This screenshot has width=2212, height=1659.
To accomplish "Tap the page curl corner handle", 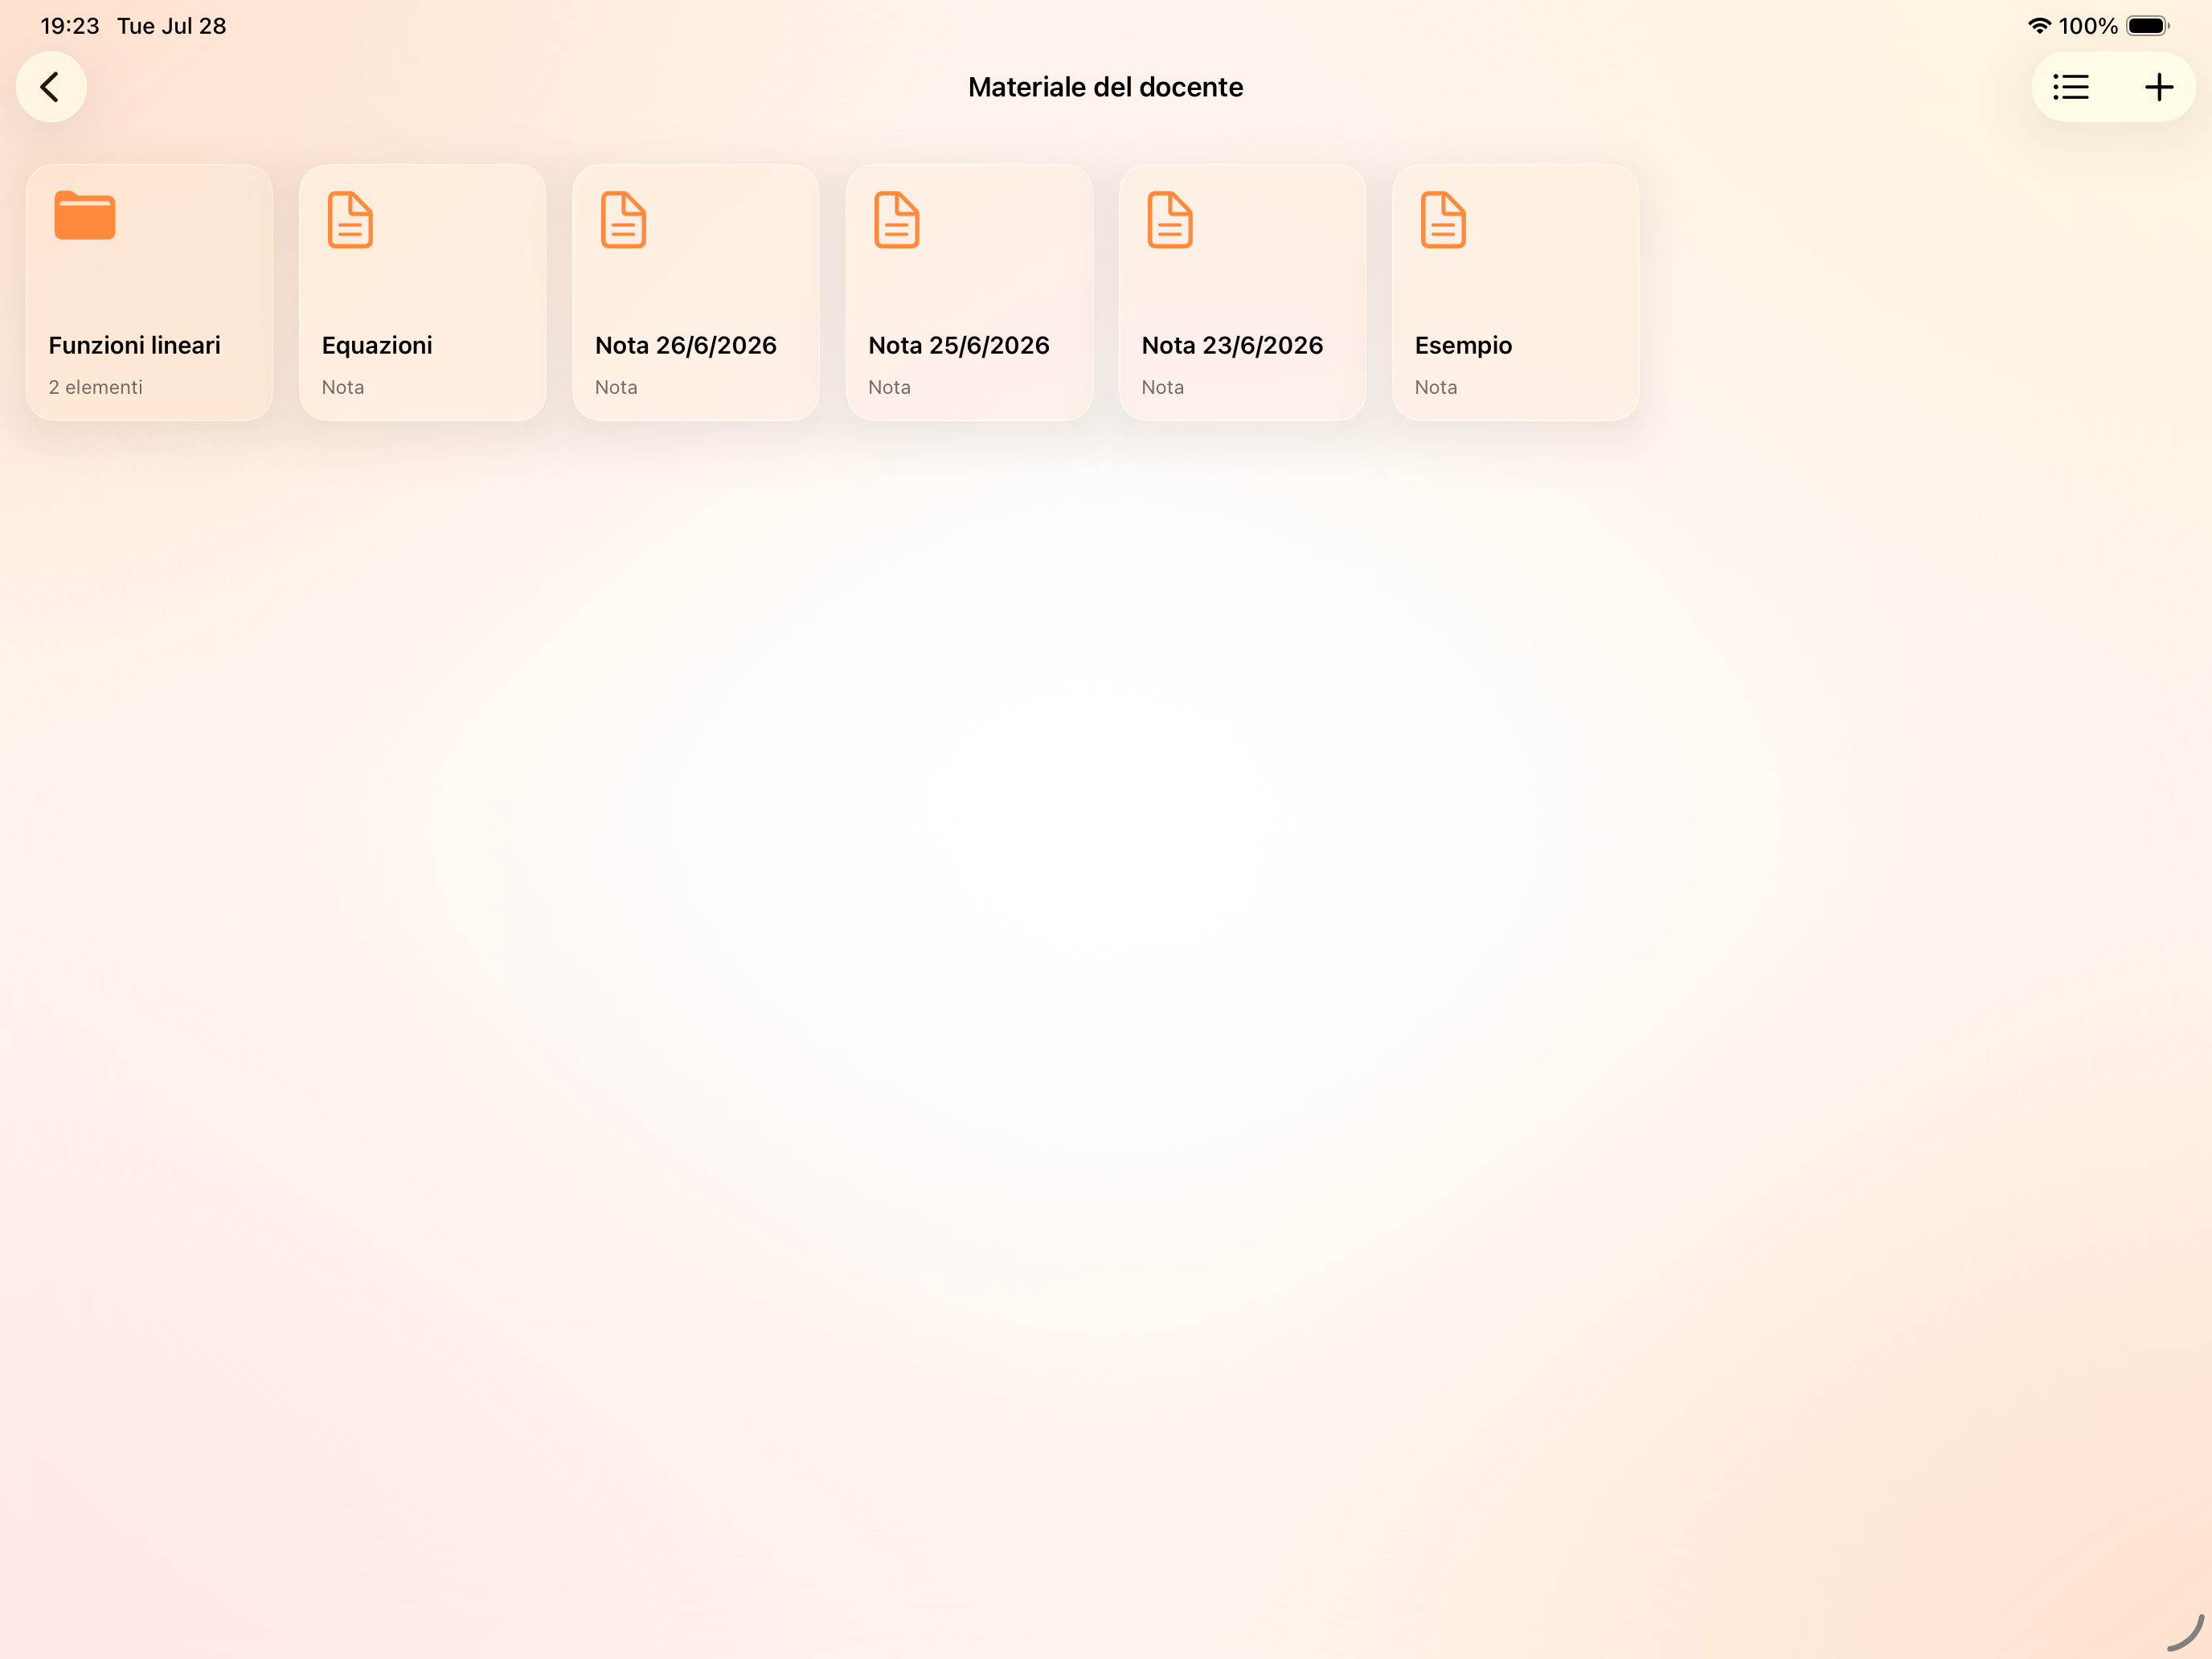I will tap(2186, 1633).
